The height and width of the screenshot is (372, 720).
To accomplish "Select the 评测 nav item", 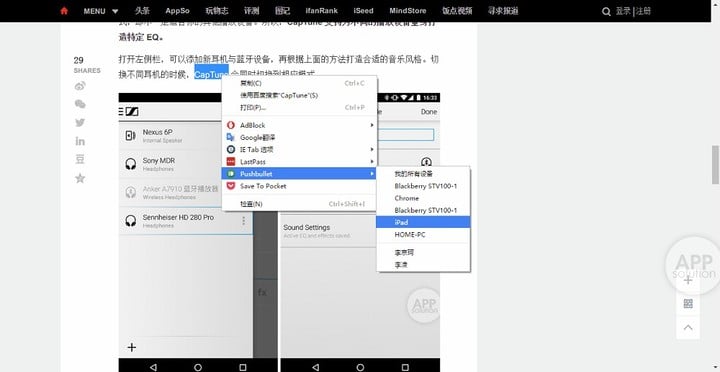I will coord(252,11).
